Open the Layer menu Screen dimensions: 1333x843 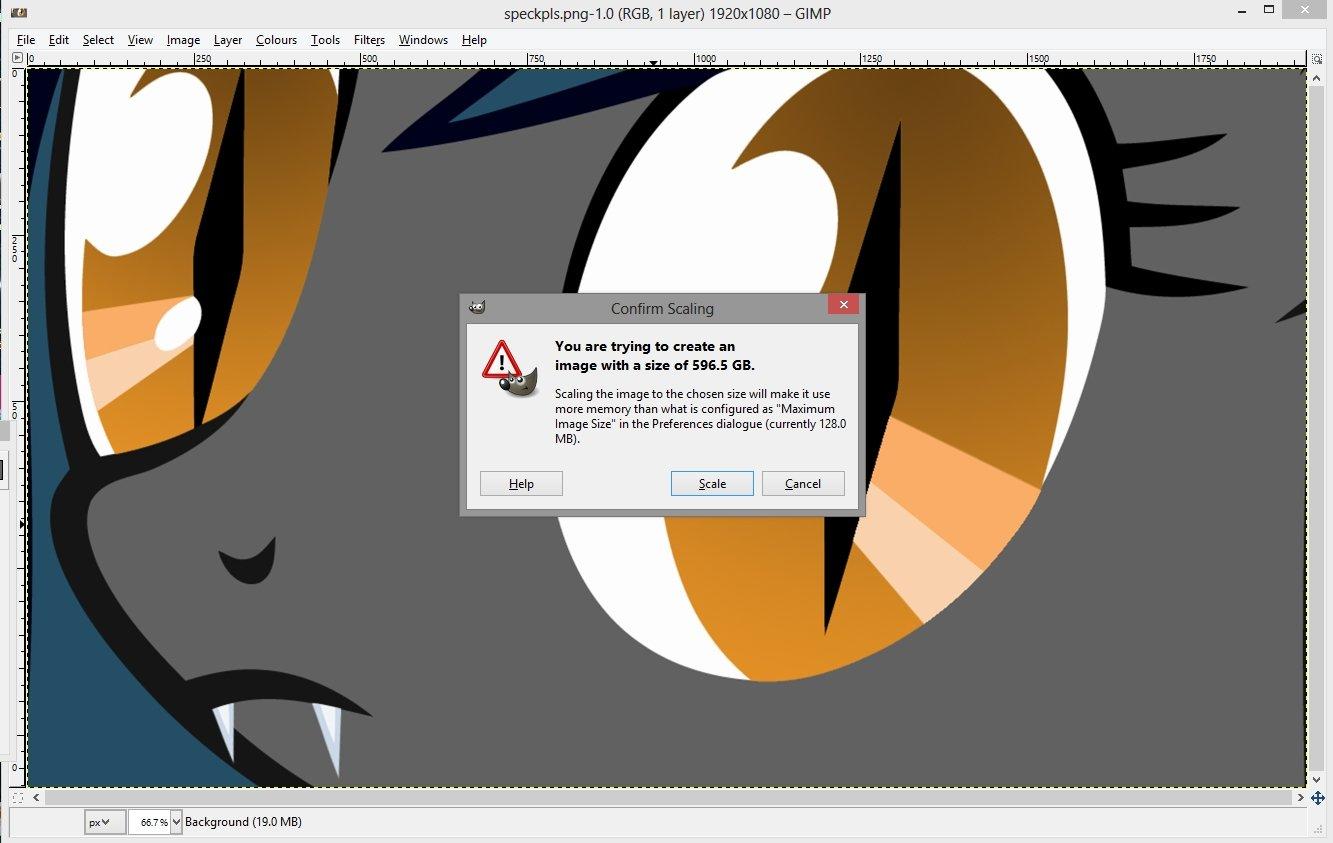point(228,40)
